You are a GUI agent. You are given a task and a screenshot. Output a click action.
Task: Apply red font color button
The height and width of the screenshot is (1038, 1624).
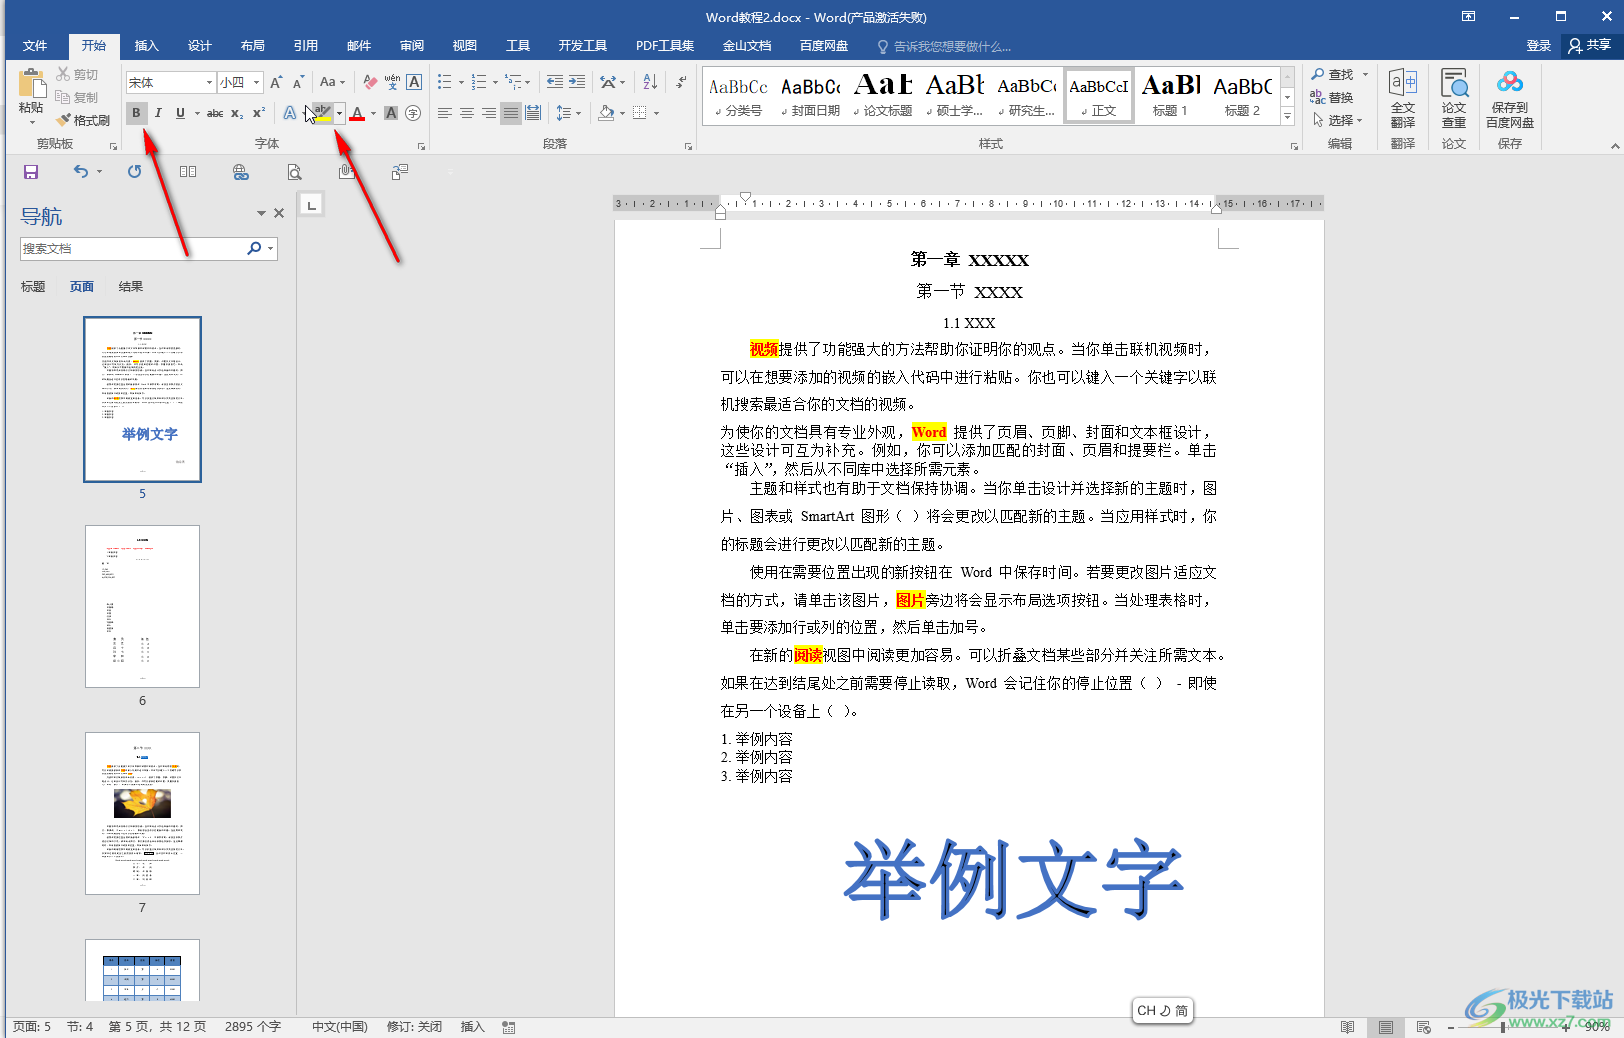[x=357, y=113]
